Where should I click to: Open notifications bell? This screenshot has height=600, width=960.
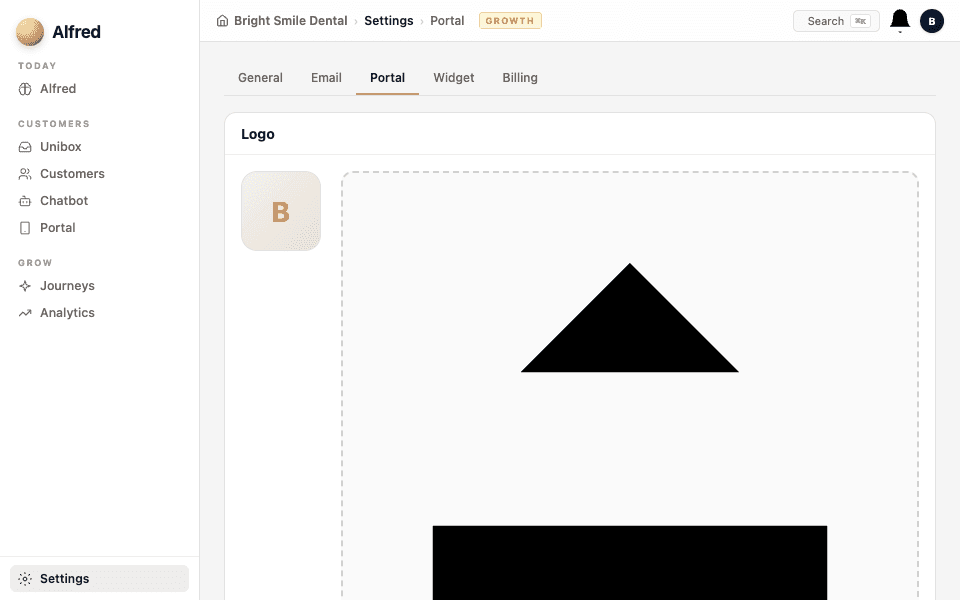(899, 21)
